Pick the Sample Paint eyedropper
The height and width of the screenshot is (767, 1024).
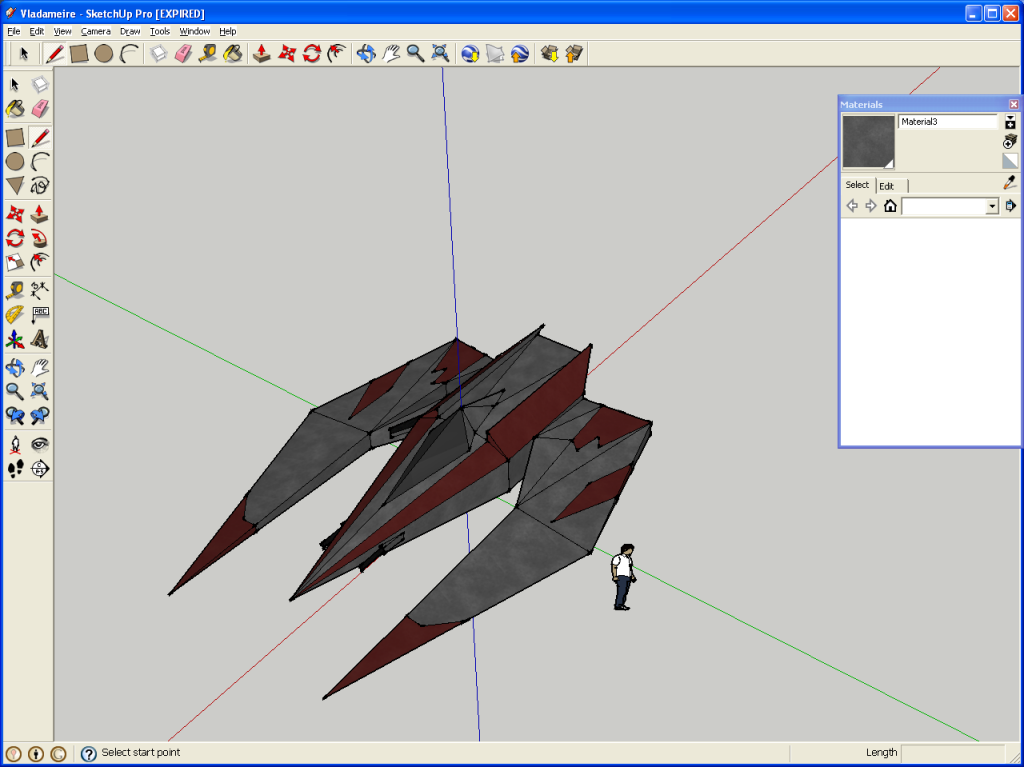(x=1010, y=183)
